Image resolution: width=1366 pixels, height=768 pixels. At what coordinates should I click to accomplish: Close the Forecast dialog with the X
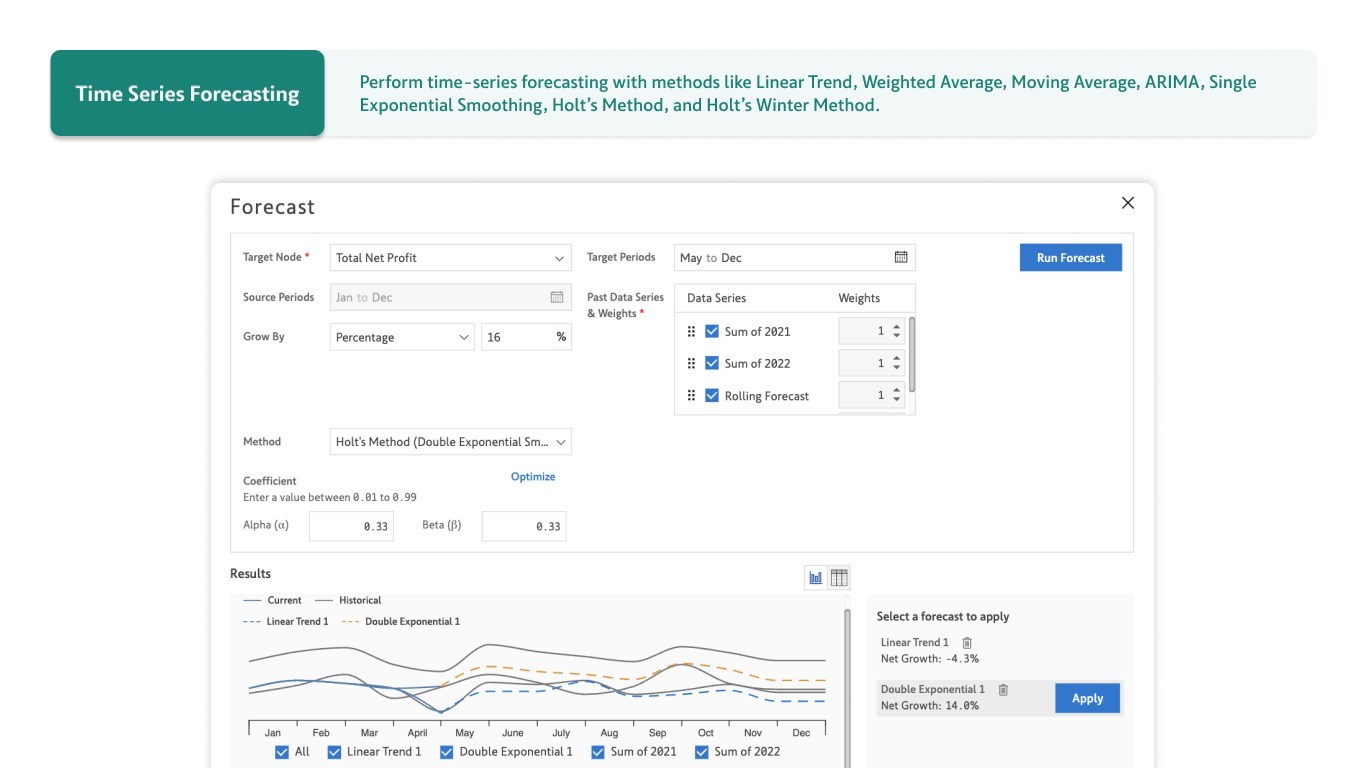pos(1128,203)
